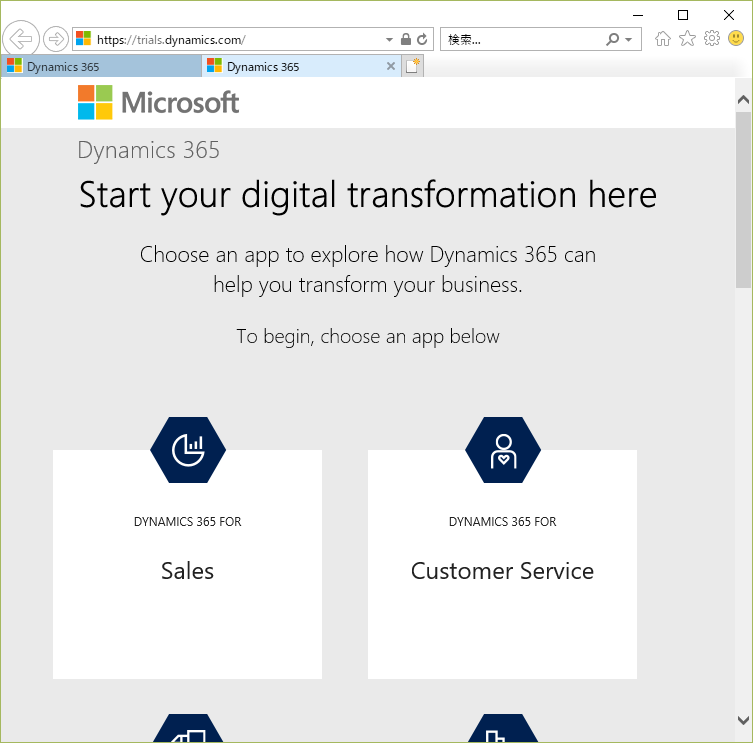This screenshot has height=743, width=753.
Task: Click the partially visible bottom-left hexagon icon
Action: click(188, 728)
